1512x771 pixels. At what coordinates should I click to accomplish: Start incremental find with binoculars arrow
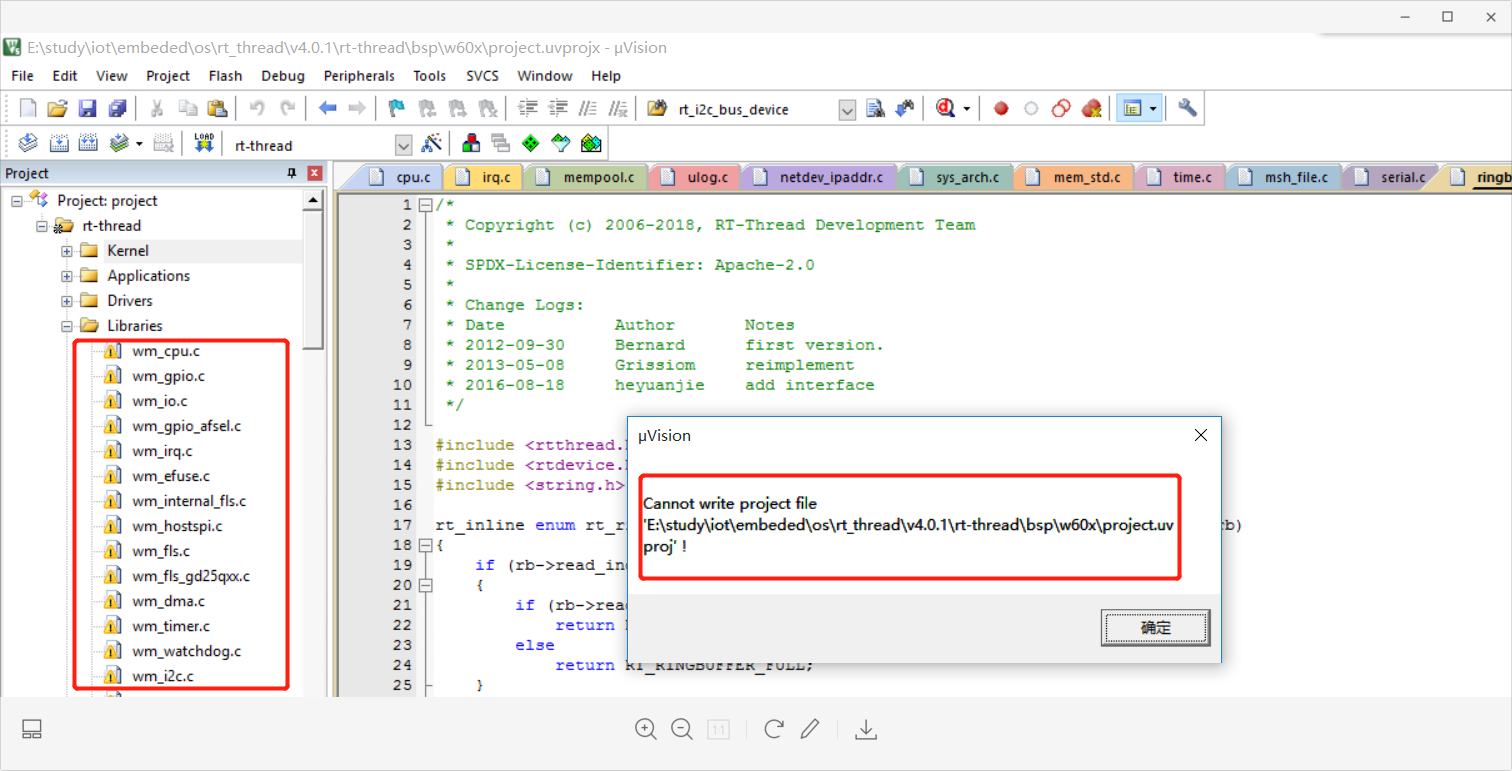pos(905,109)
